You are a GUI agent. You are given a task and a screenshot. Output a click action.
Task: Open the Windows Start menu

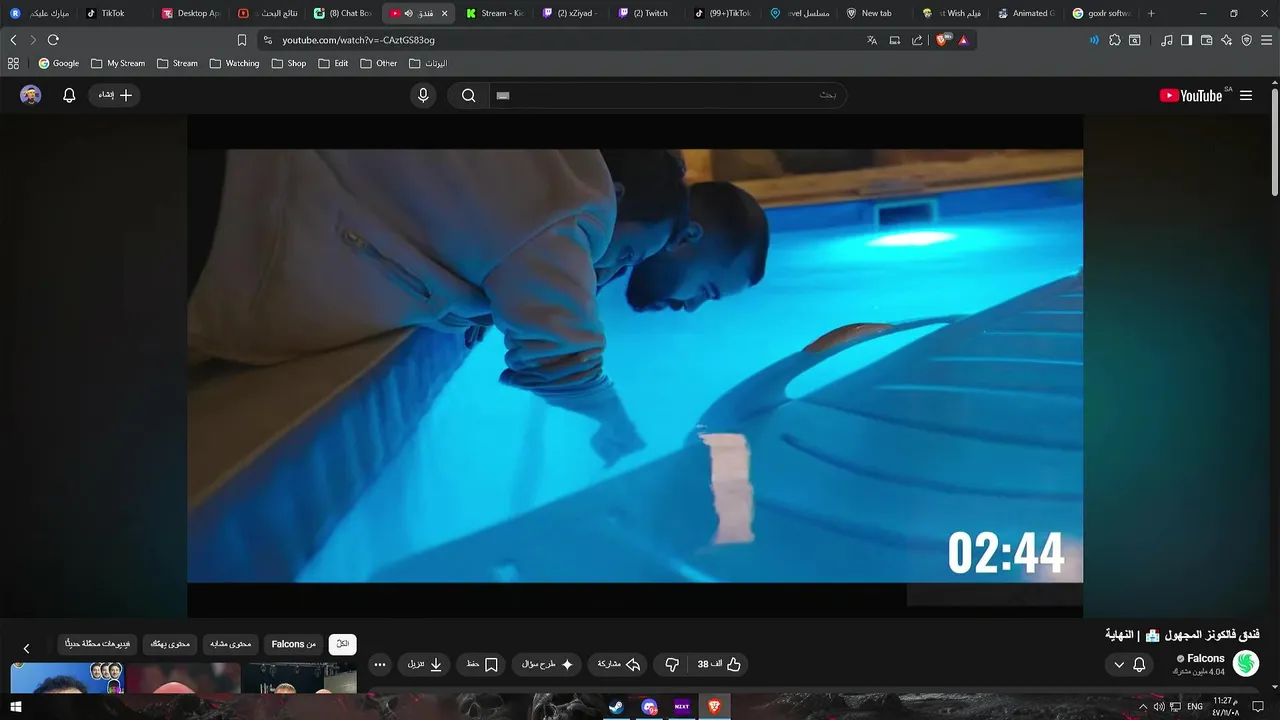16,707
